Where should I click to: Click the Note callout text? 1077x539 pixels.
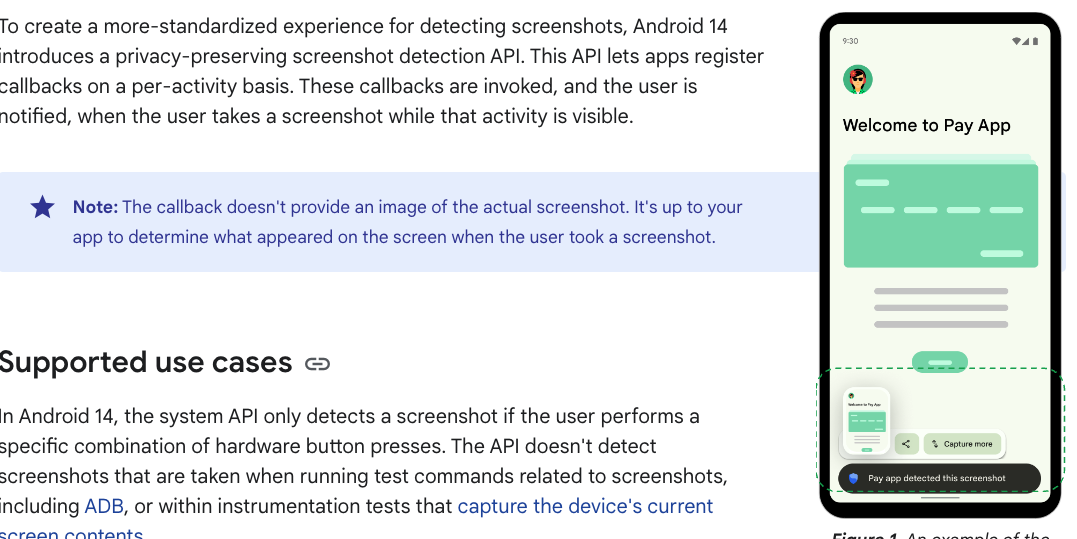pyautogui.click(x=408, y=222)
